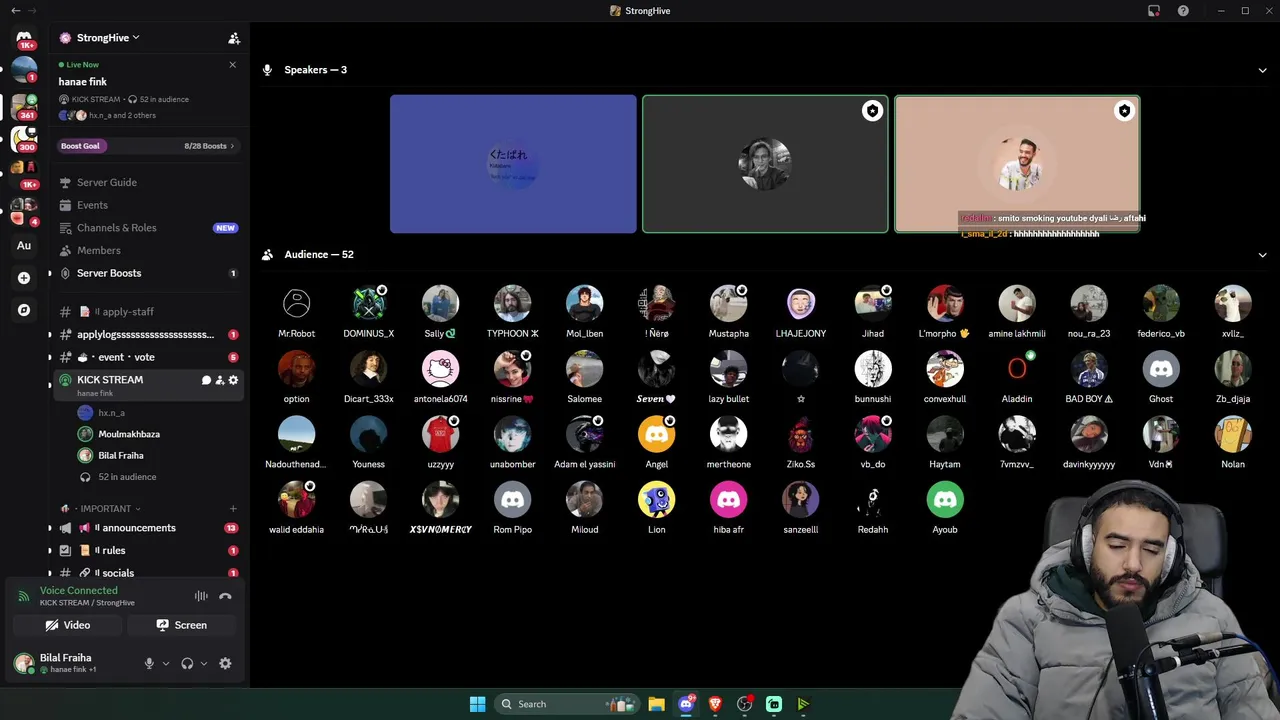This screenshot has width=1280, height=720.
Task: Open File Explorer from taskbar
Action: click(657, 704)
